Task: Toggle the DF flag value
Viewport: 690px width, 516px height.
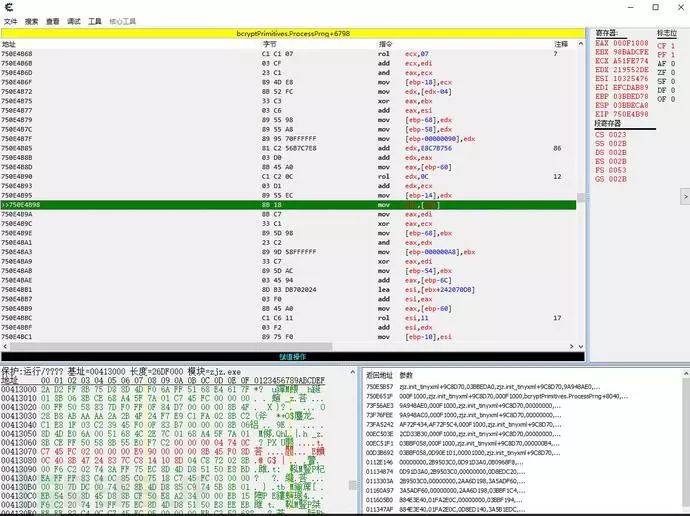Action: coord(666,90)
